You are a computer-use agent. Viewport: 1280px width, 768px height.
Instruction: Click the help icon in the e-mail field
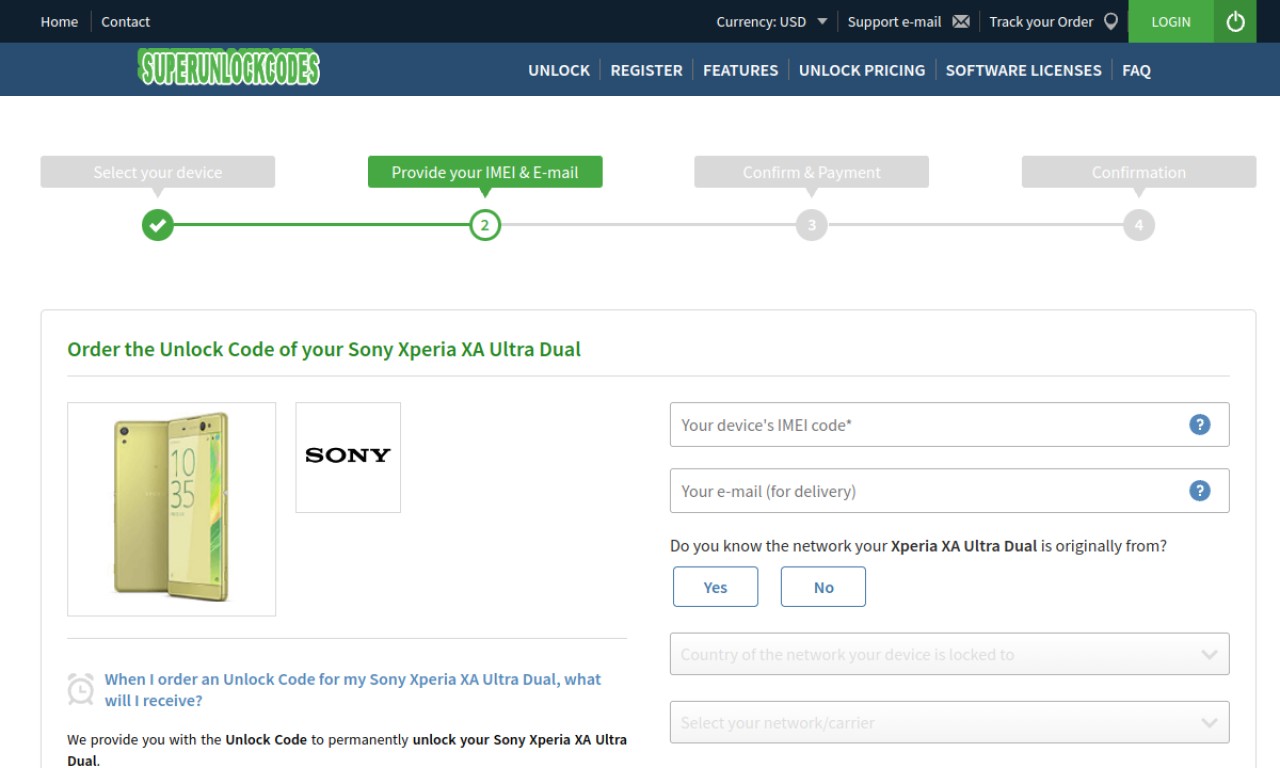point(1200,491)
